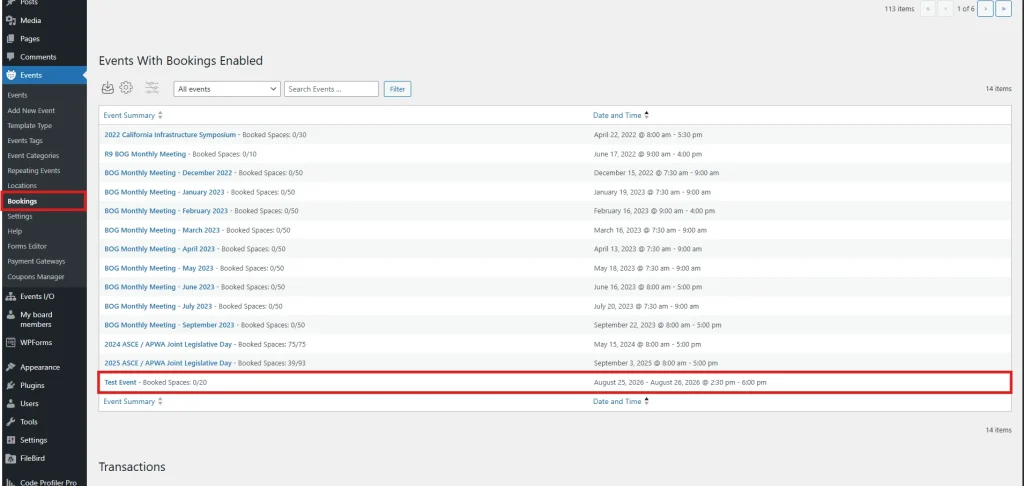Open Forms Editor in the sidebar
The height and width of the screenshot is (486, 1024).
(x=27, y=246)
